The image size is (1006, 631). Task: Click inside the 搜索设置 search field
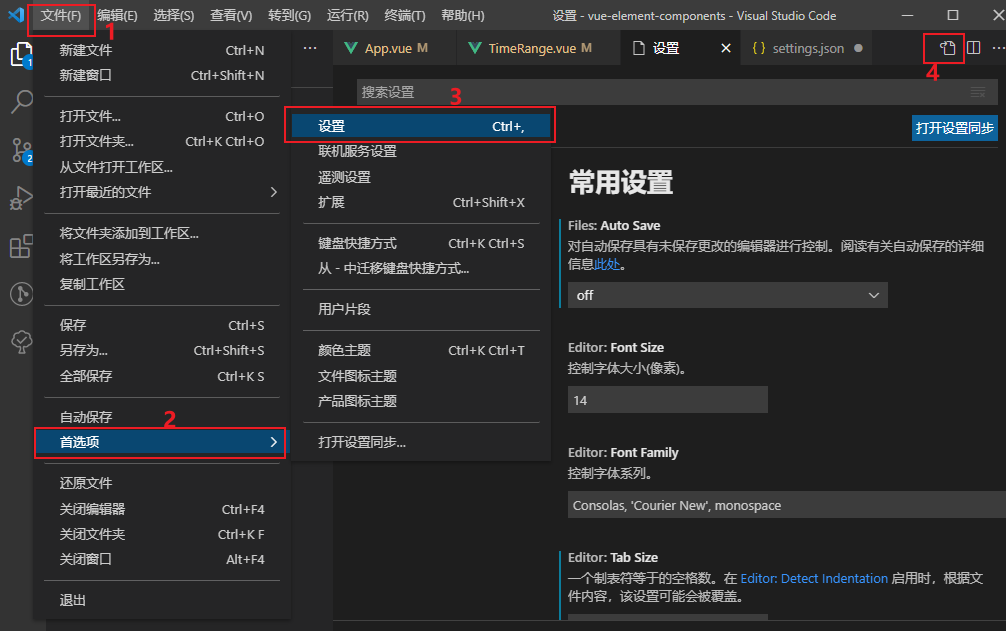[x=500, y=92]
